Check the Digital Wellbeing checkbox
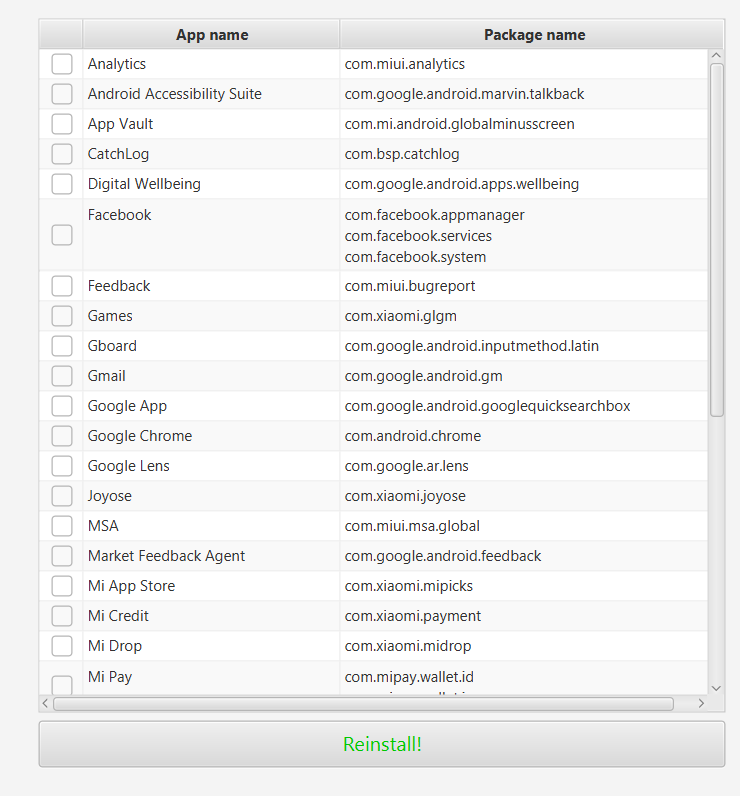The height and width of the screenshot is (796, 740). coord(62,184)
